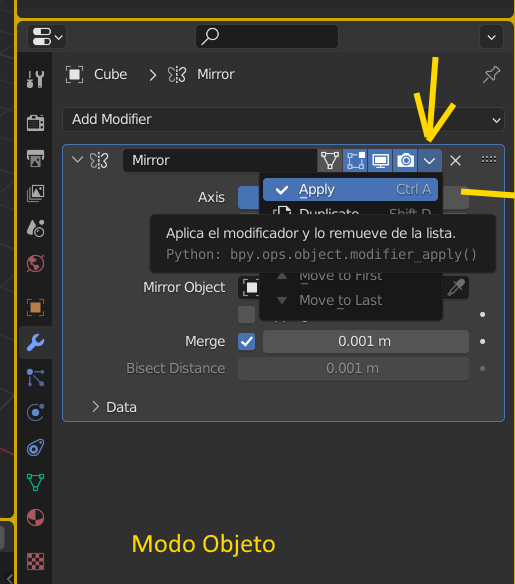Viewport: 515px width, 584px height.
Task: Open the Object Data mesh properties tab
Action: pyautogui.click(x=36, y=482)
